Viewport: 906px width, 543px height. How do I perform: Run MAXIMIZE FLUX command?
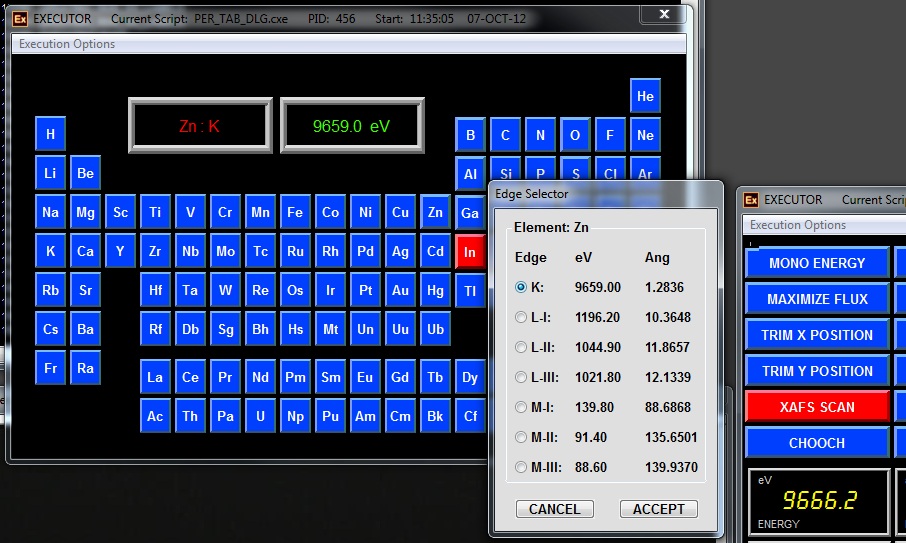click(817, 299)
